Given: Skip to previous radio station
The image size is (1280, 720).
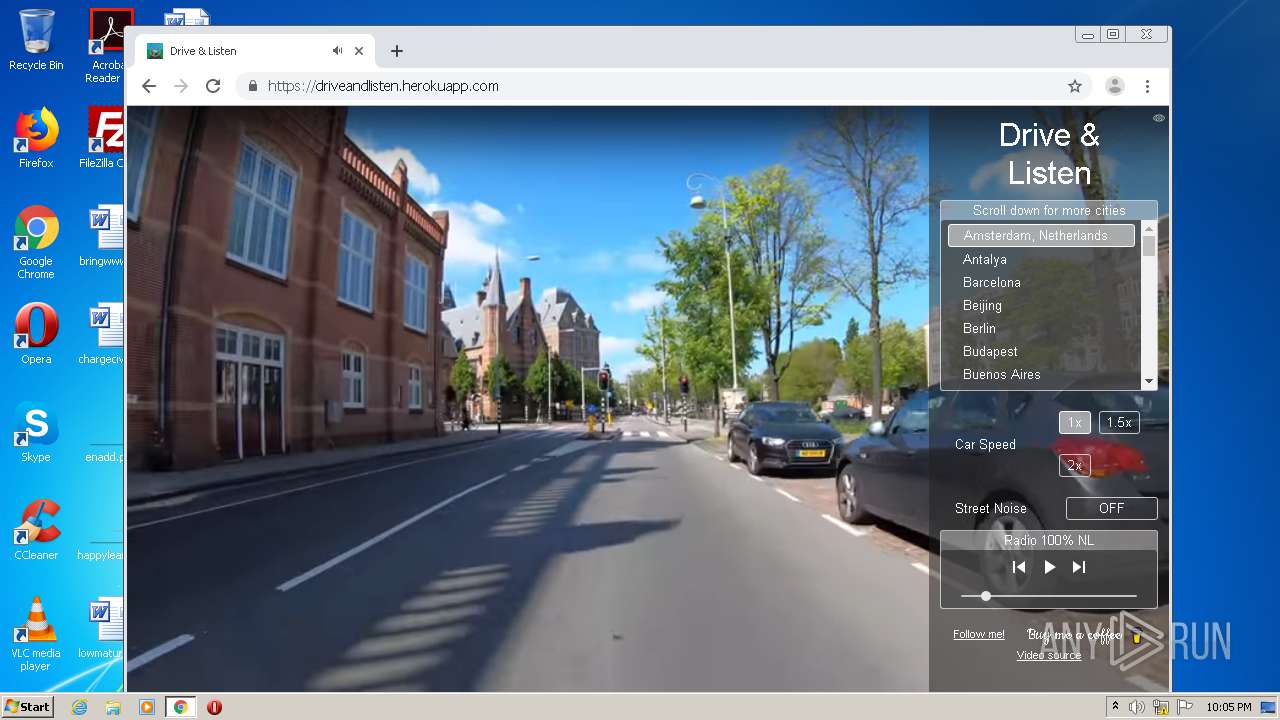Looking at the screenshot, I should [x=1019, y=567].
